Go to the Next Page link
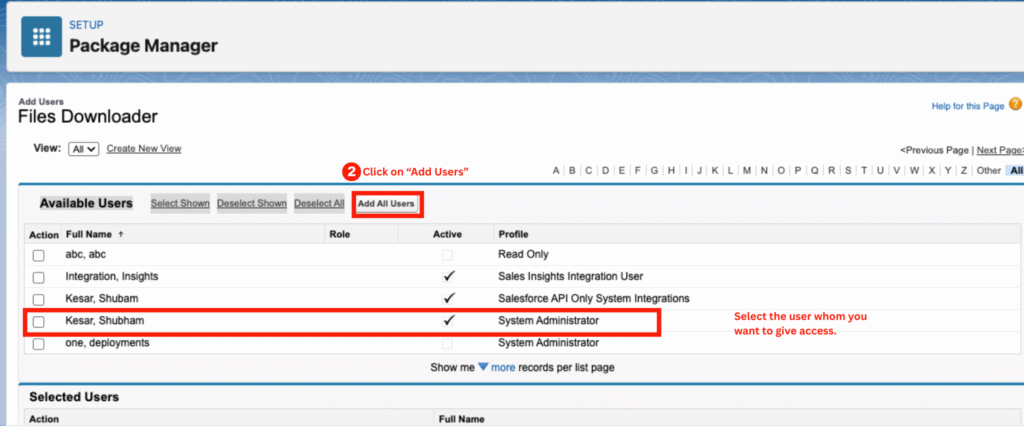Image resolution: width=1024 pixels, height=430 pixels. [x=1000, y=150]
